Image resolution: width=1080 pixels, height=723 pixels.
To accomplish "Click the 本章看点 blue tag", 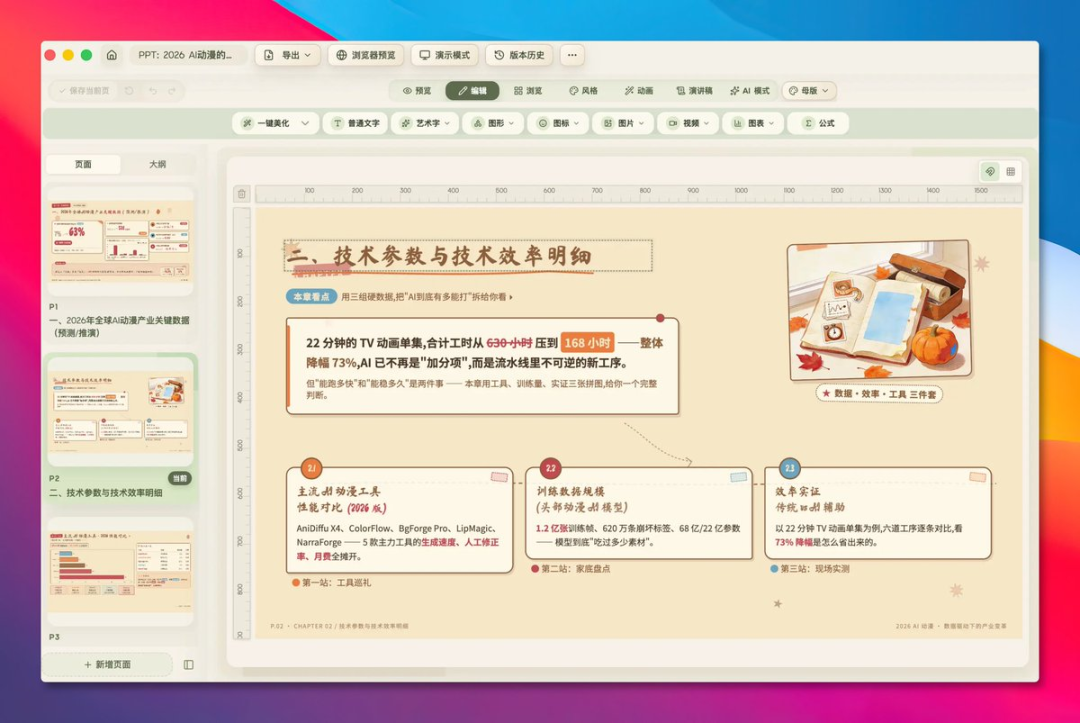I will [311, 297].
